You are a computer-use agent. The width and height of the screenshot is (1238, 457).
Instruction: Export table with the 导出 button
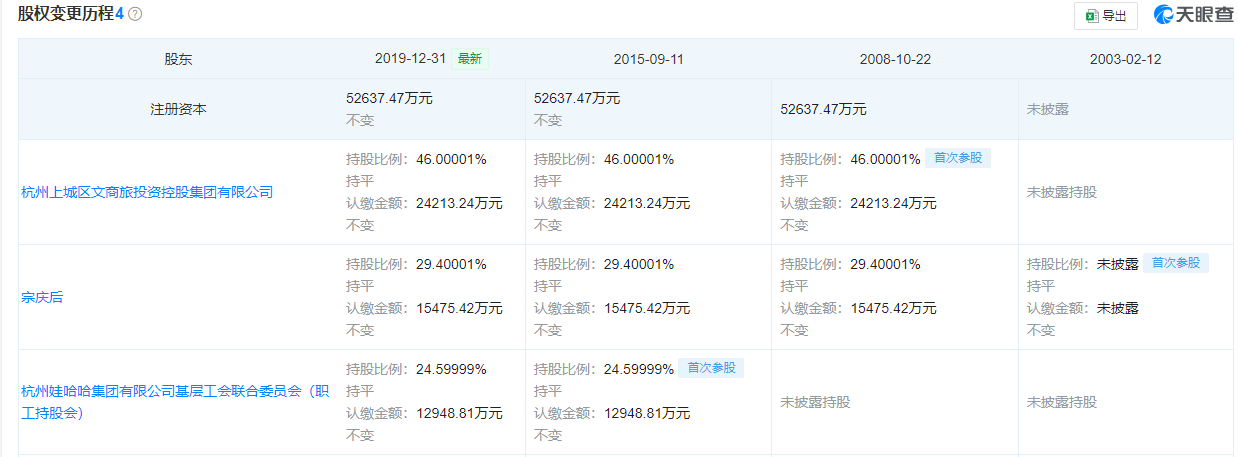(x=1106, y=16)
